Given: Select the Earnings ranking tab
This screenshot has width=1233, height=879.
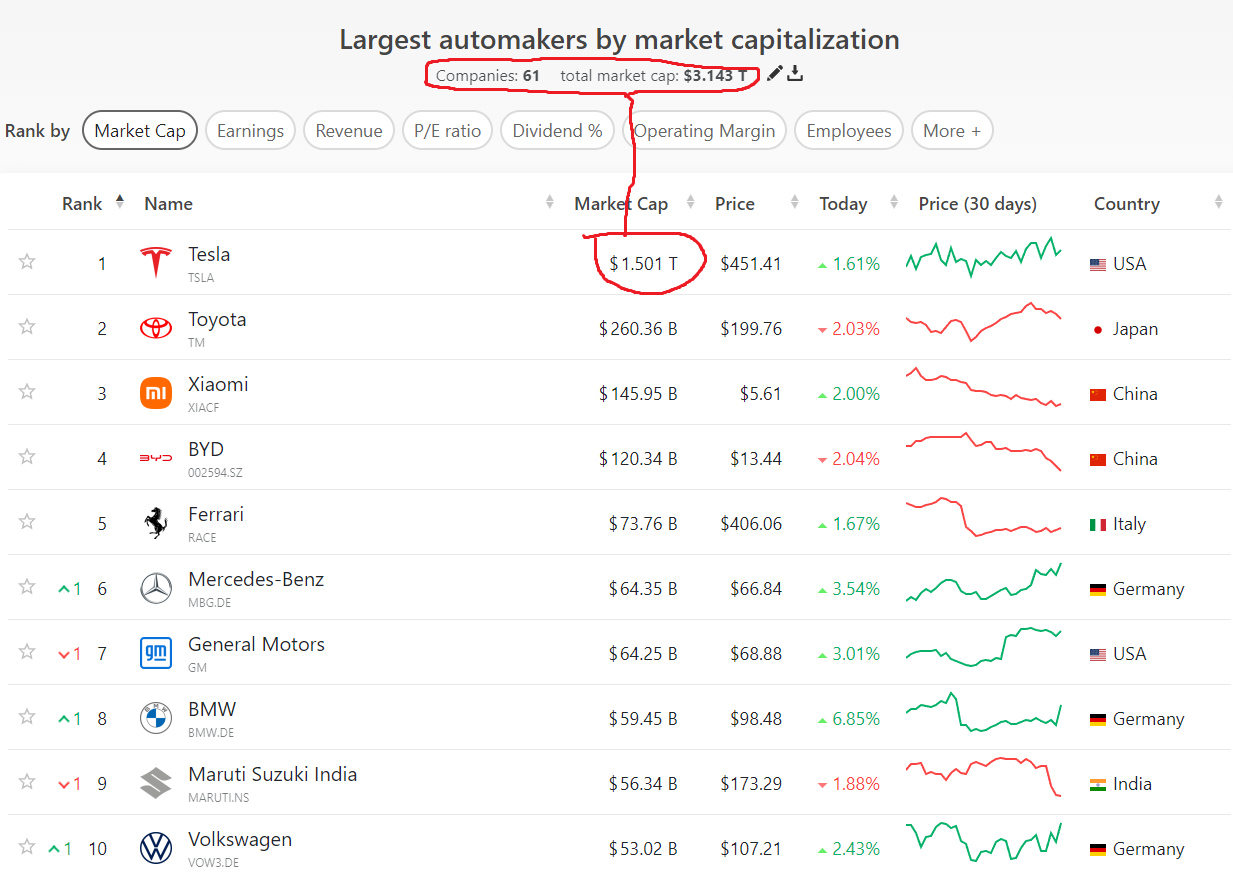Looking at the screenshot, I should (x=250, y=131).
